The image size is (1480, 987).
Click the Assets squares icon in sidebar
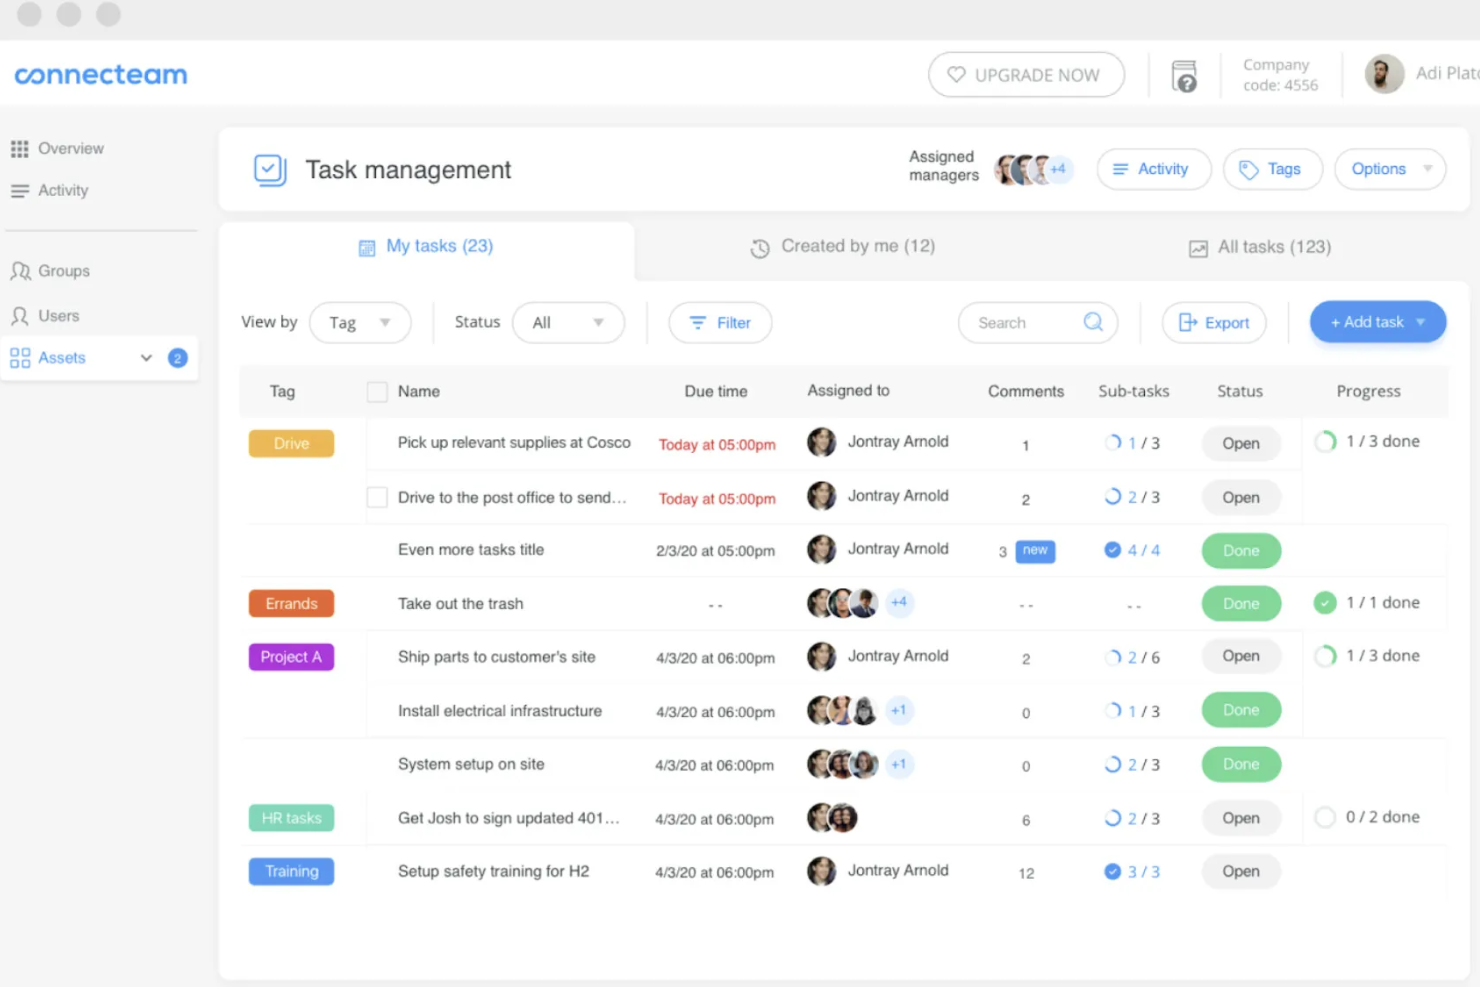tap(20, 358)
